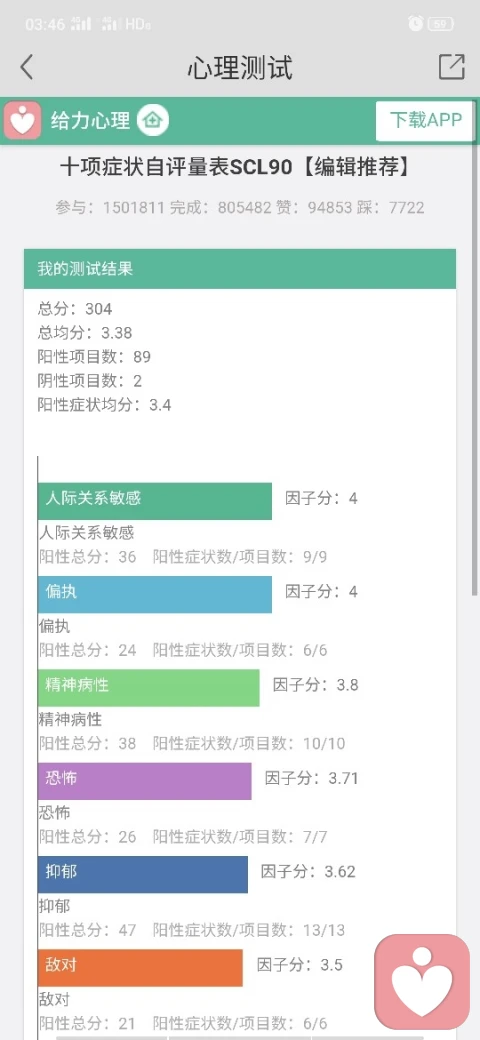Tap the back arrow icon

pos(26,67)
